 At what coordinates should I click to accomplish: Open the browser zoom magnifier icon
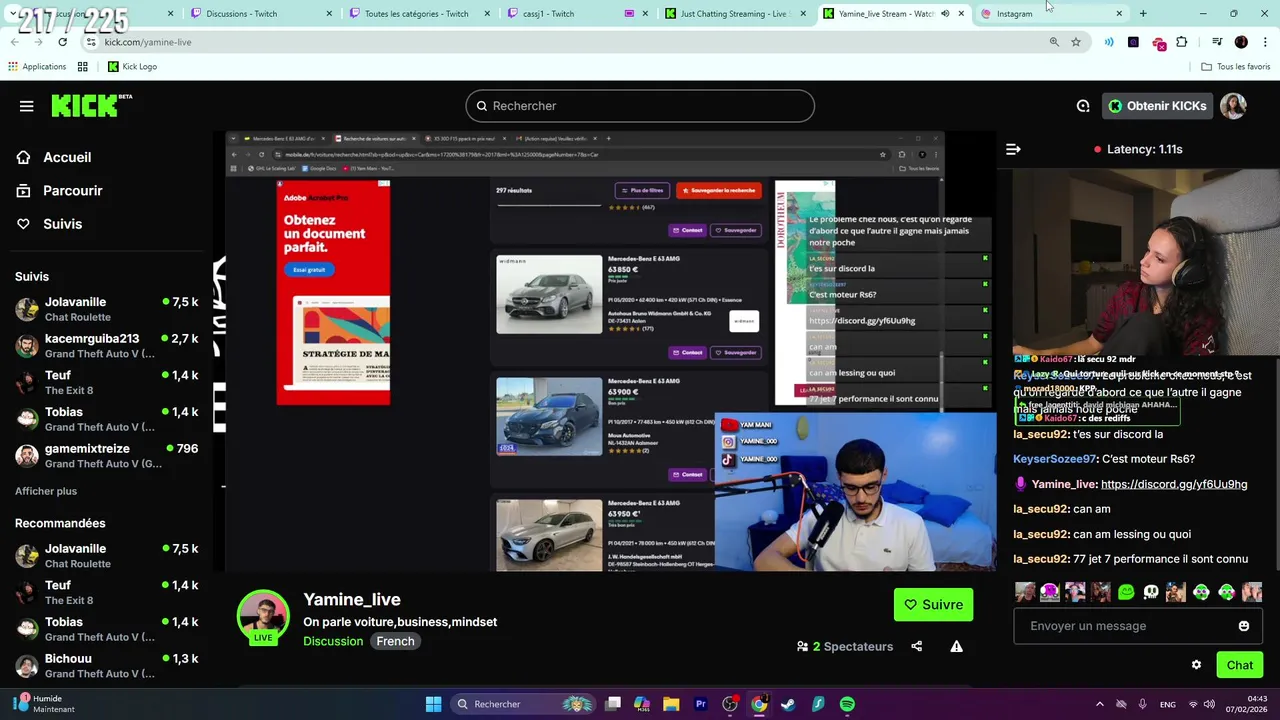coord(1054,42)
